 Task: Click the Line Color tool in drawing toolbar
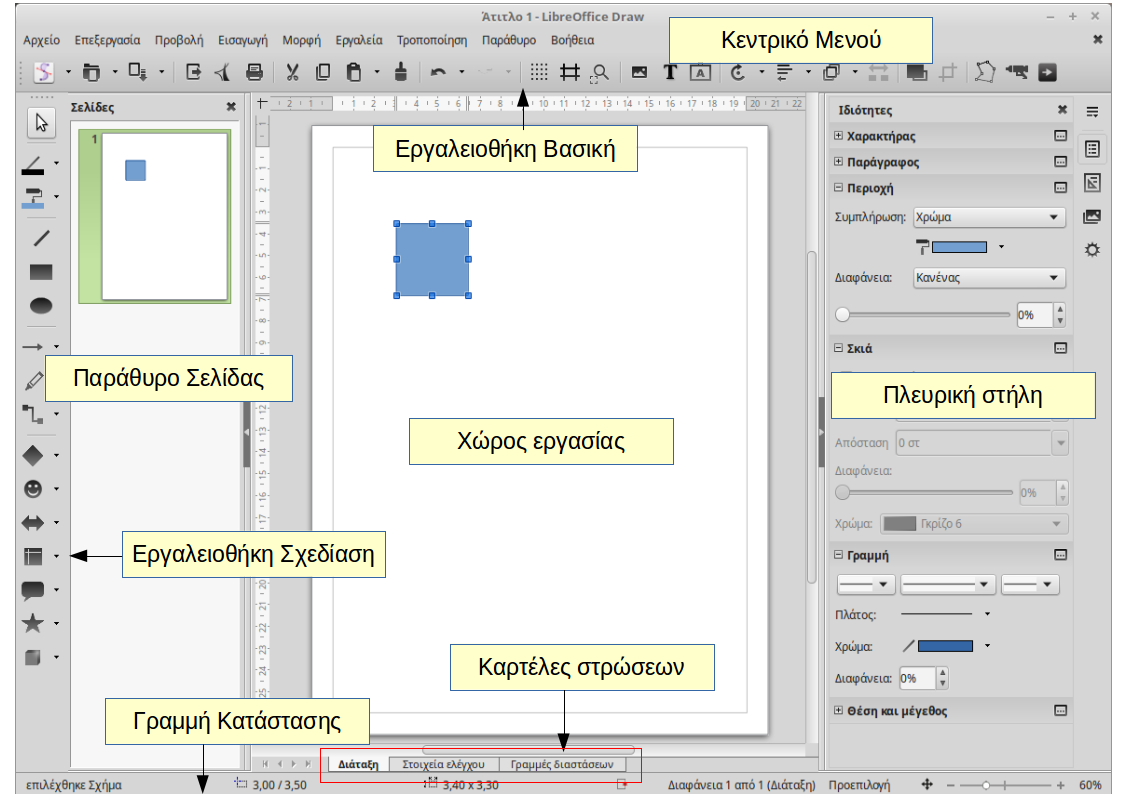click(x=33, y=165)
